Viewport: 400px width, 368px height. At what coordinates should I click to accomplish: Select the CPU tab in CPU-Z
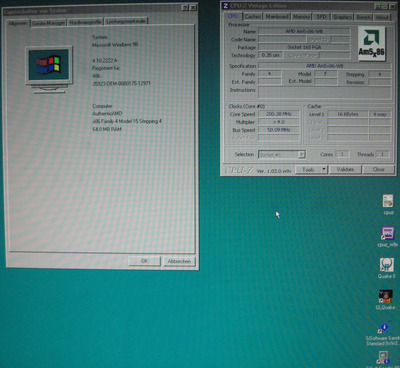tap(233, 16)
